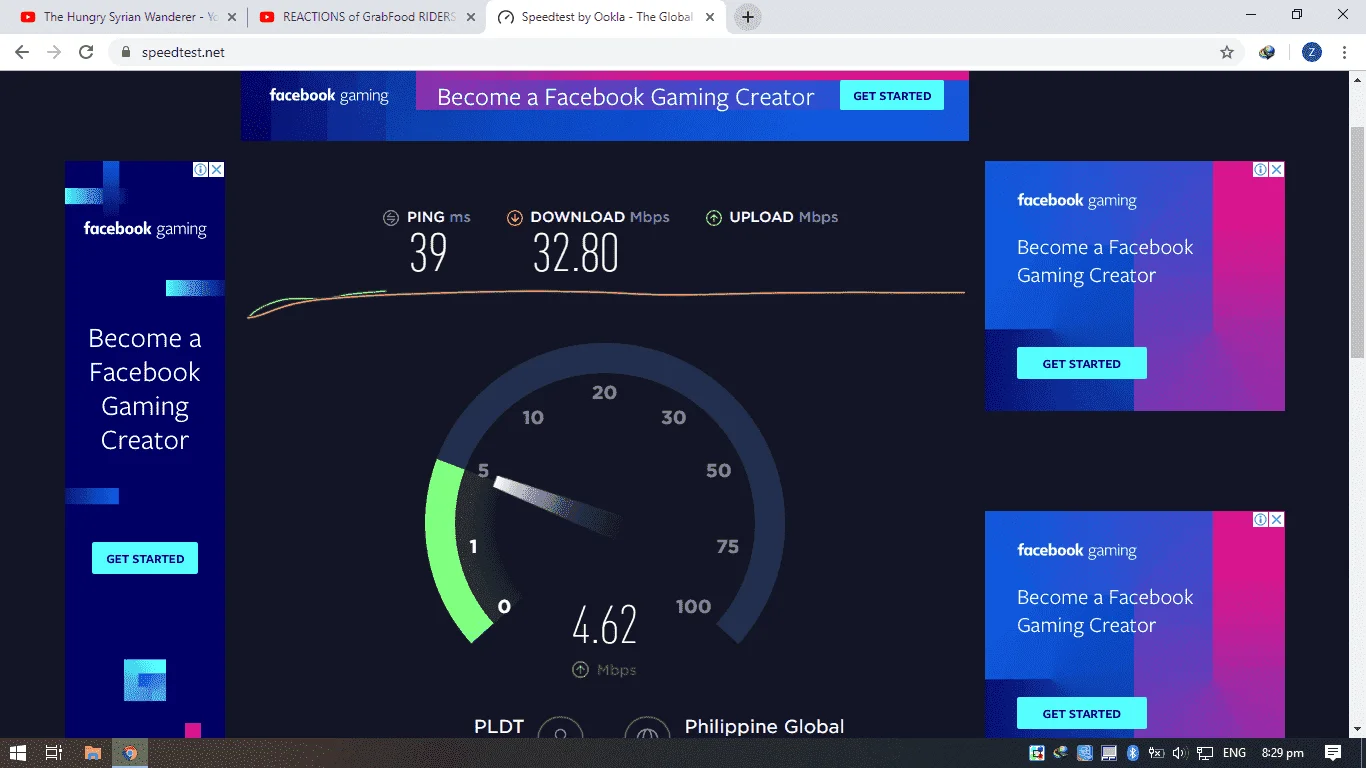Close the Speedtest by Ookla tab
Viewport: 1366px width, 768px height.
pos(708,17)
